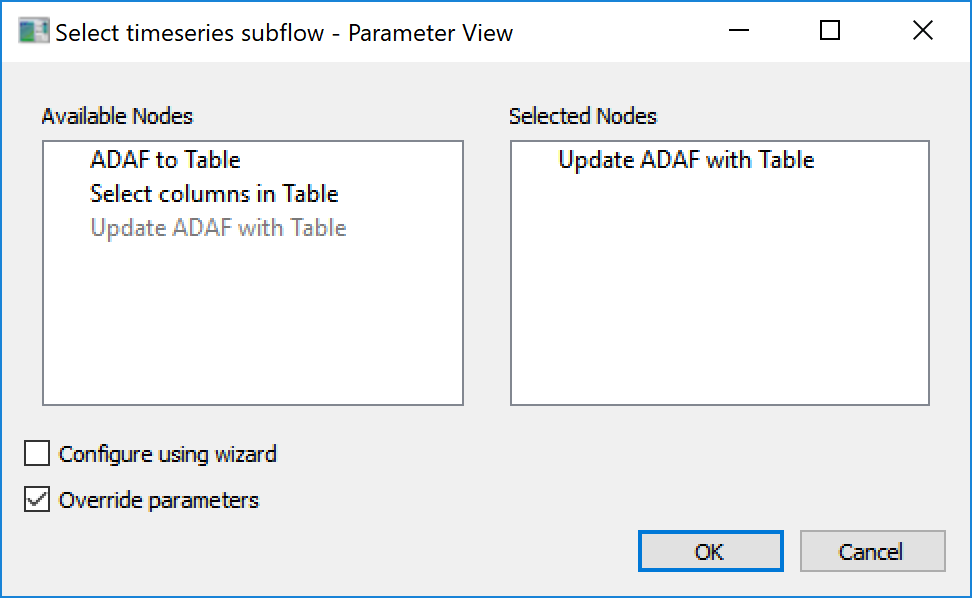Select 'Select columns in Table' node
This screenshot has width=972, height=598.
tap(214, 194)
